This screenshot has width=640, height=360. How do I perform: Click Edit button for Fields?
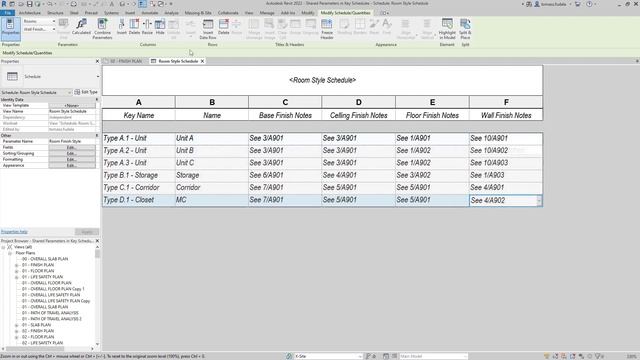pos(72,147)
